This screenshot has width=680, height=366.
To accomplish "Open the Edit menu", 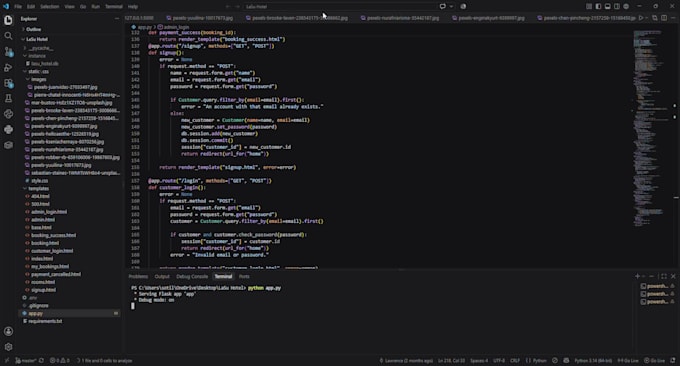I will click(31, 7).
